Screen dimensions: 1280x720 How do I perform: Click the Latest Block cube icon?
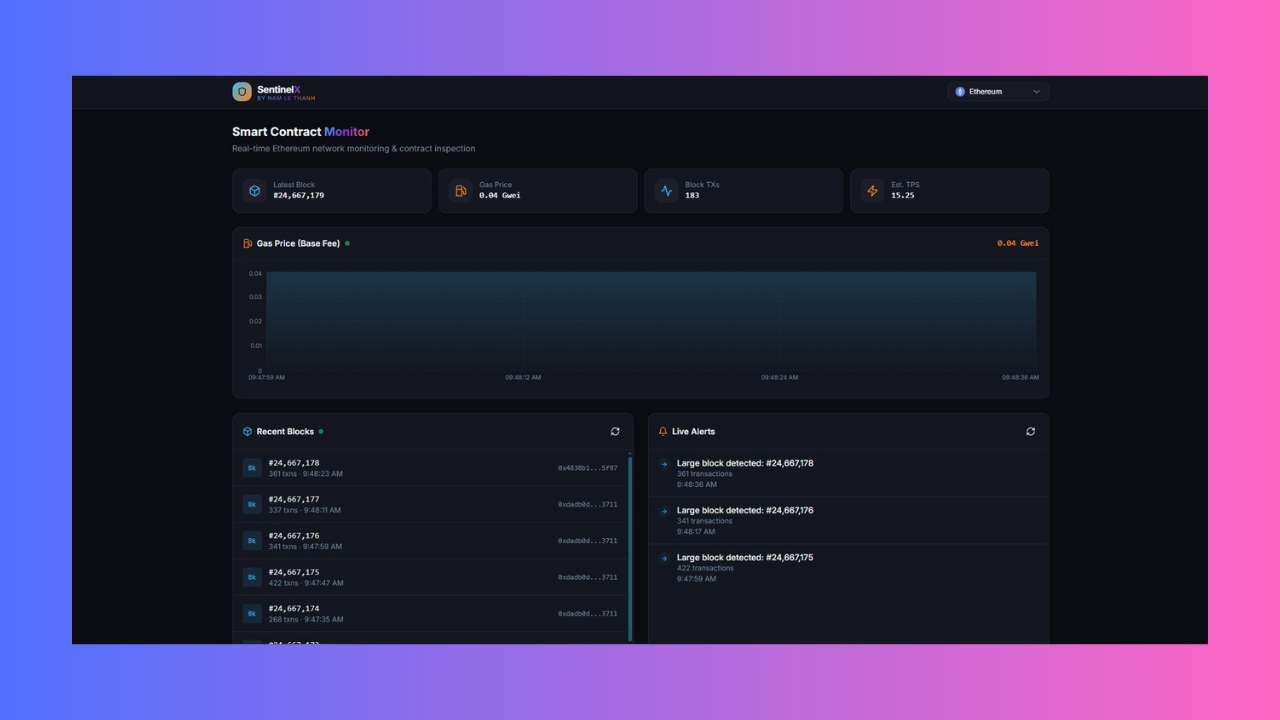pyautogui.click(x=255, y=191)
